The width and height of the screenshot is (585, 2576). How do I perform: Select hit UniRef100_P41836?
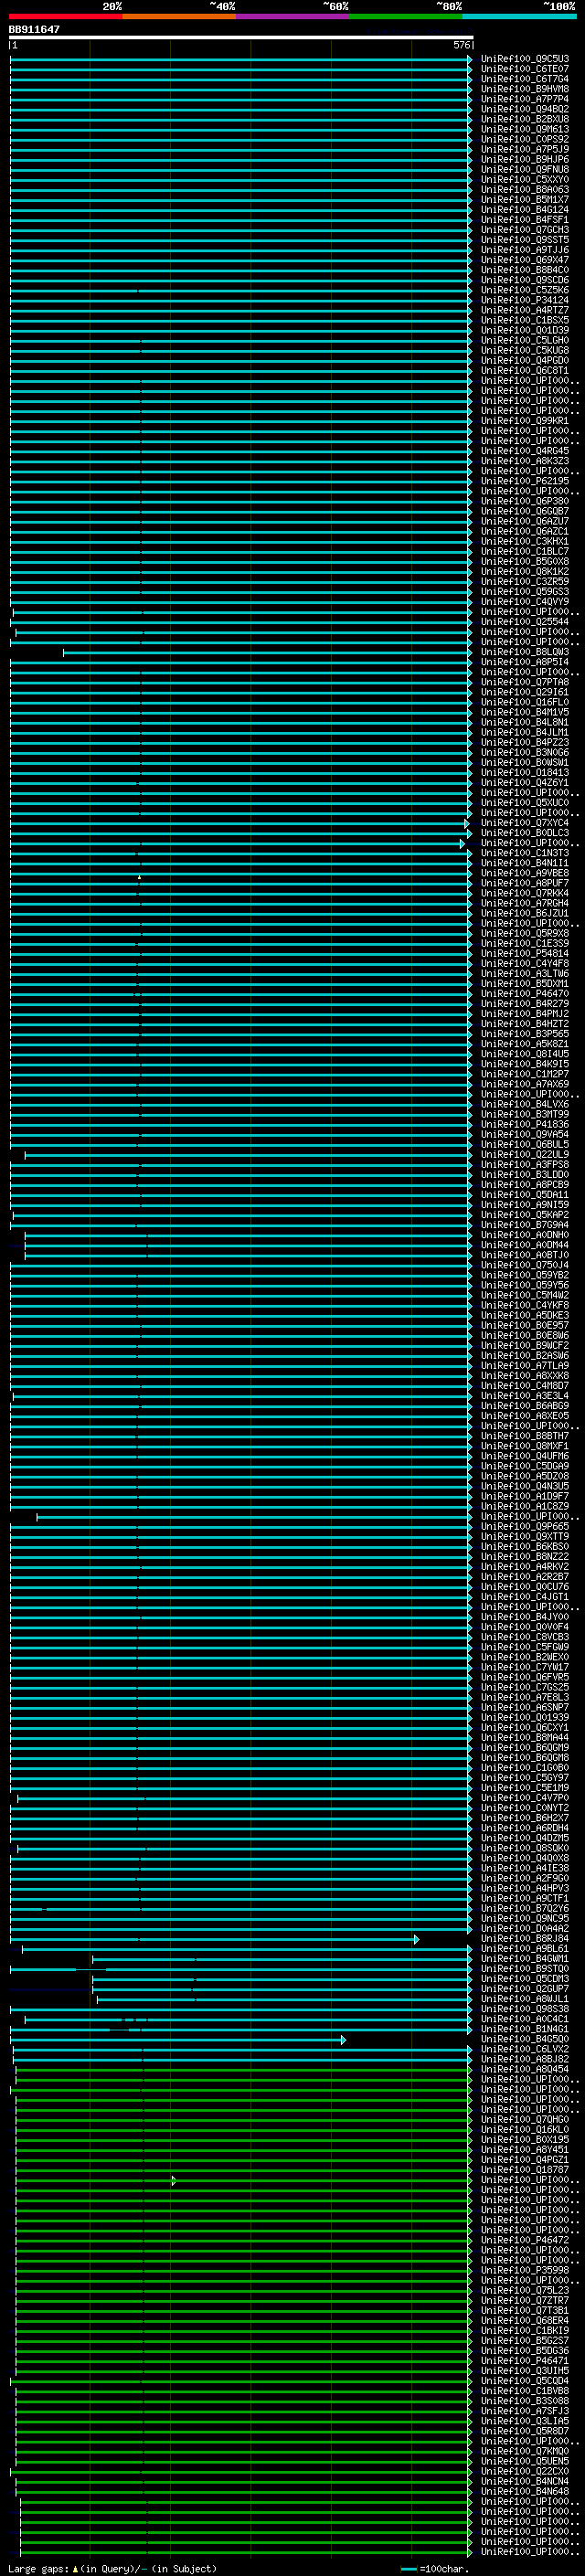pos(525,1124)
